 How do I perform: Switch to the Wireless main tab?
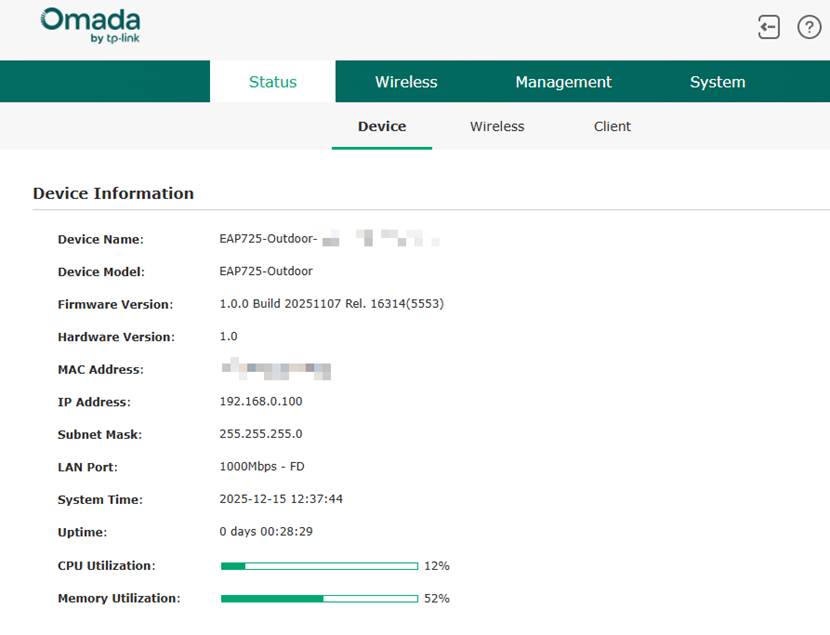tap(406, 81)
